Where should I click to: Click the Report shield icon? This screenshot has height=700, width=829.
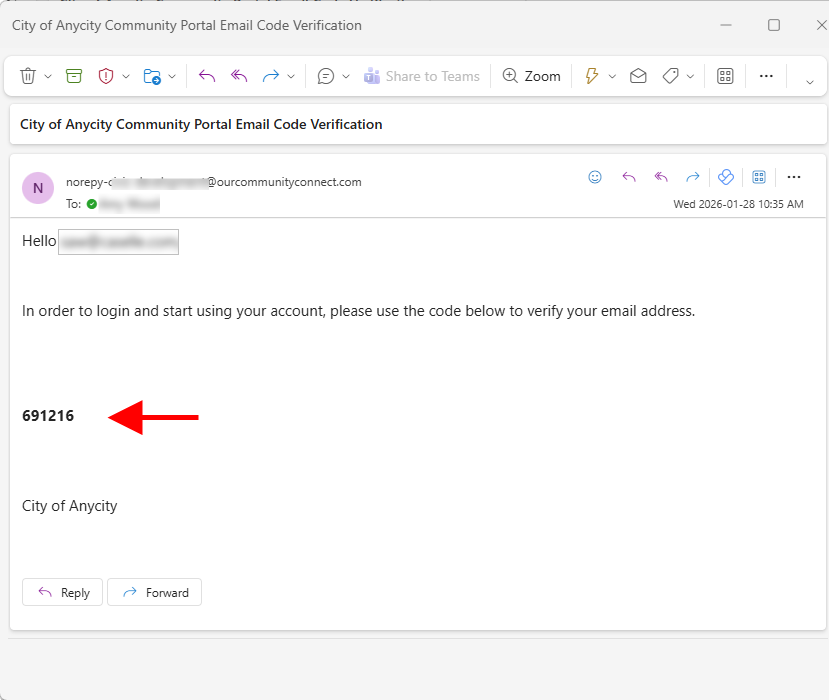106,76
